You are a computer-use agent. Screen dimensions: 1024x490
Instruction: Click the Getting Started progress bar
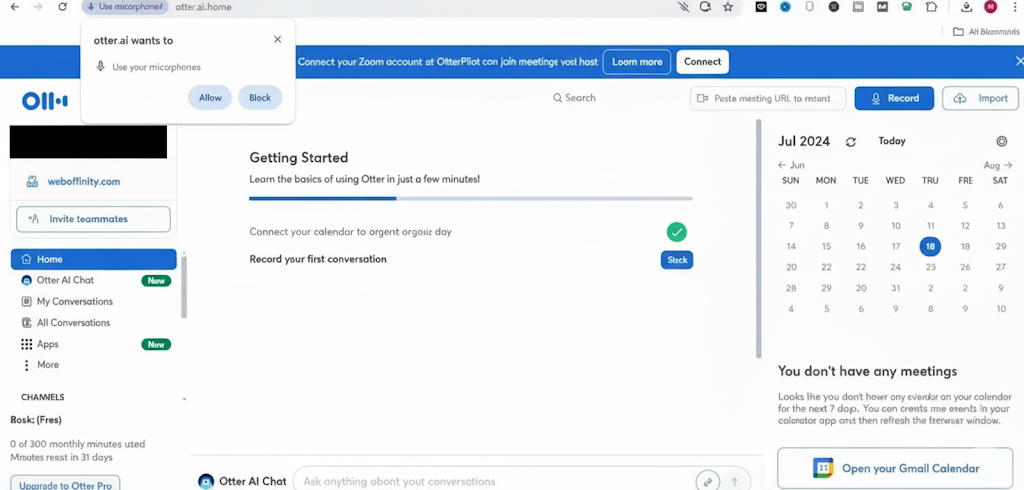(470, 199)
